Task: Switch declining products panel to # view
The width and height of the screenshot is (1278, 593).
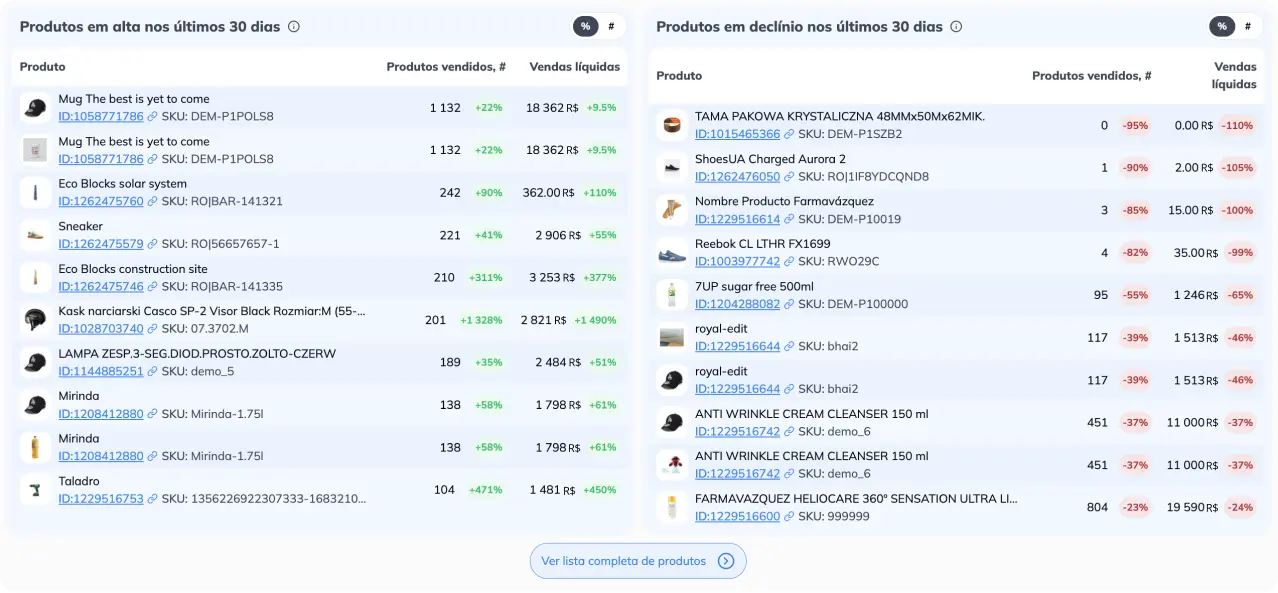Action: pos(1247,27)
